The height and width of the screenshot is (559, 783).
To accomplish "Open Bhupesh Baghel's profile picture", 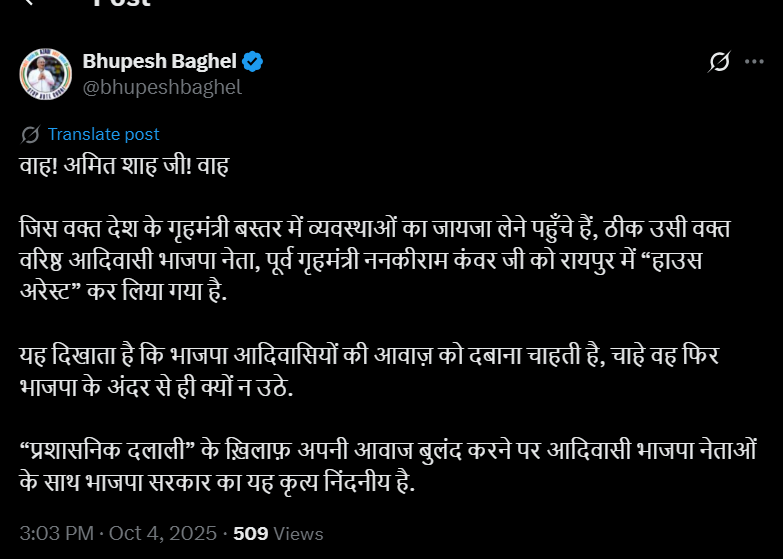I will (x=46, y=72).
